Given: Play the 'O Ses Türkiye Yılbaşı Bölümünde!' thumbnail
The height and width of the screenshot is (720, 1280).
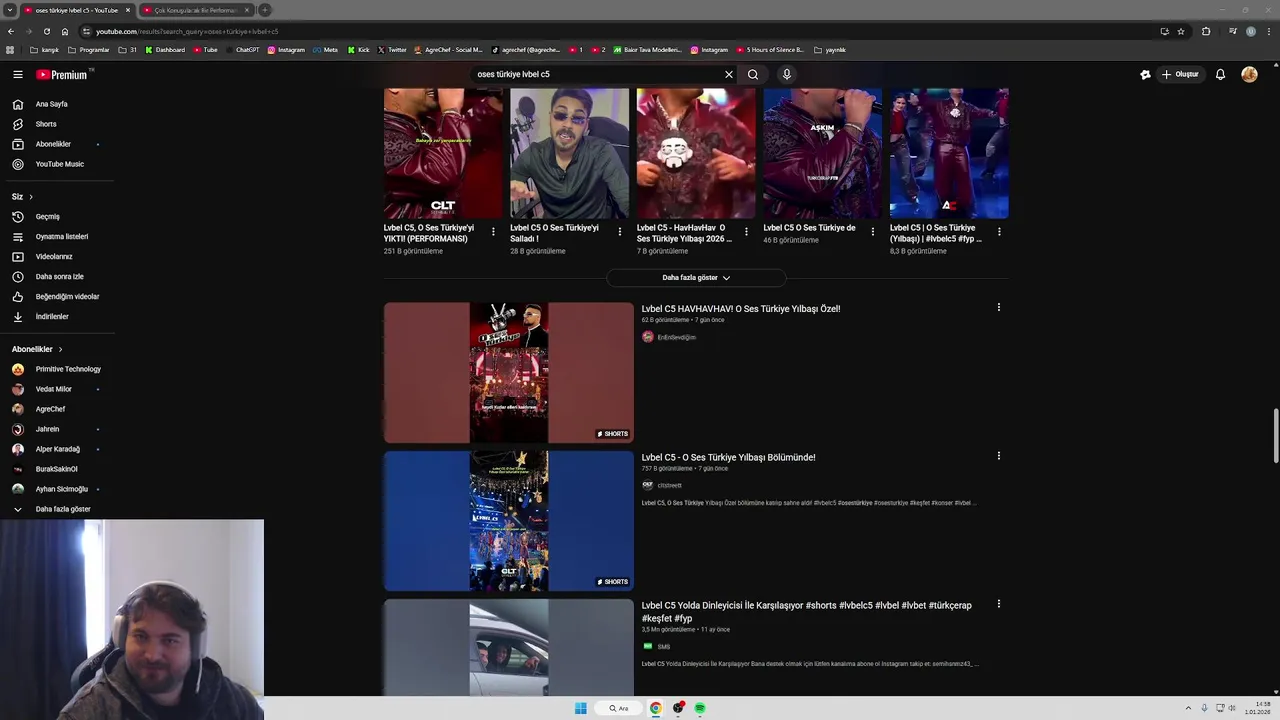Looking at the screenshot, I should point(509,521).
